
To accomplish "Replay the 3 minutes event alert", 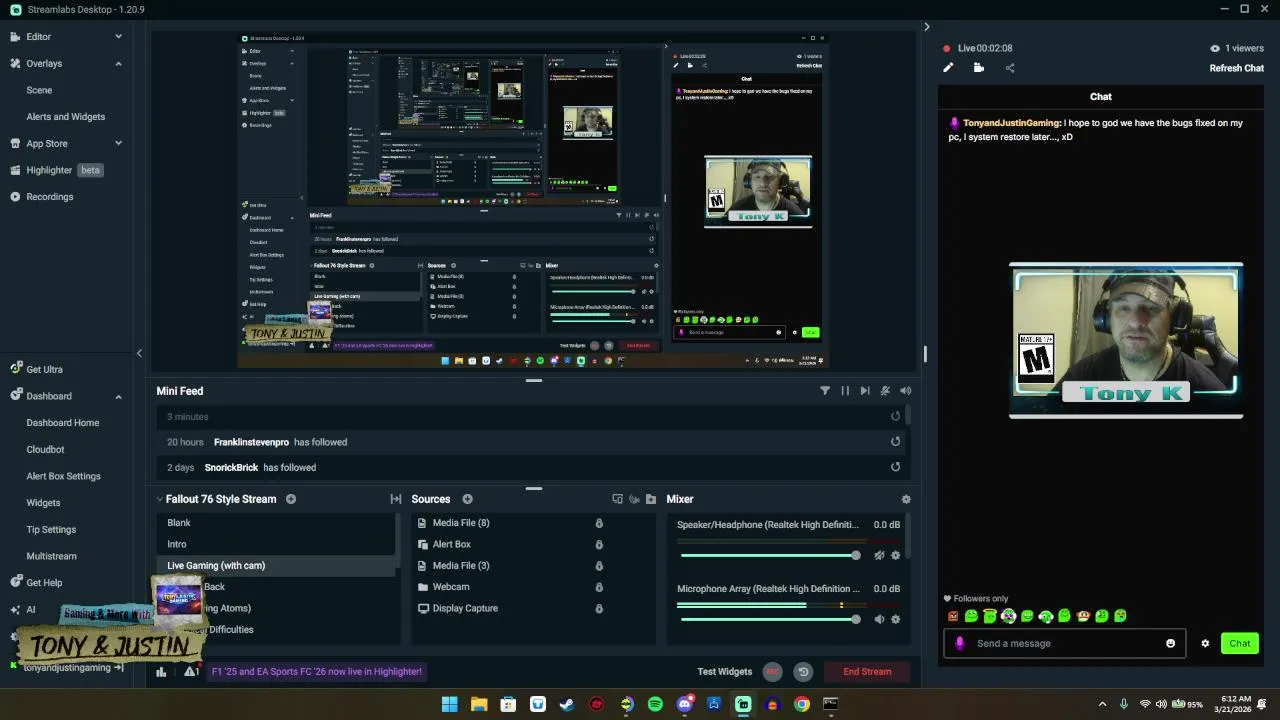I will coord(895,417).
